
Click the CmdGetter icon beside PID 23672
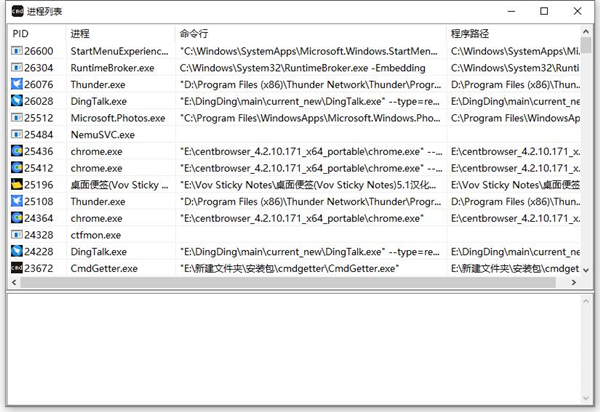(16, 268)
